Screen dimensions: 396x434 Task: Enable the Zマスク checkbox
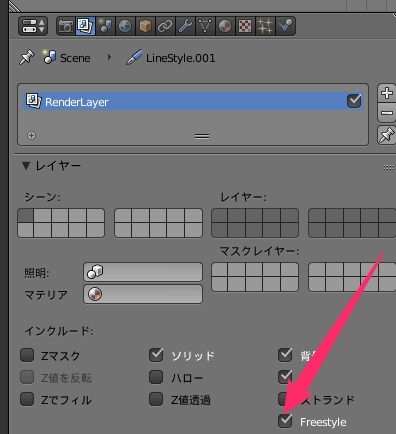(x=27, y=355)
